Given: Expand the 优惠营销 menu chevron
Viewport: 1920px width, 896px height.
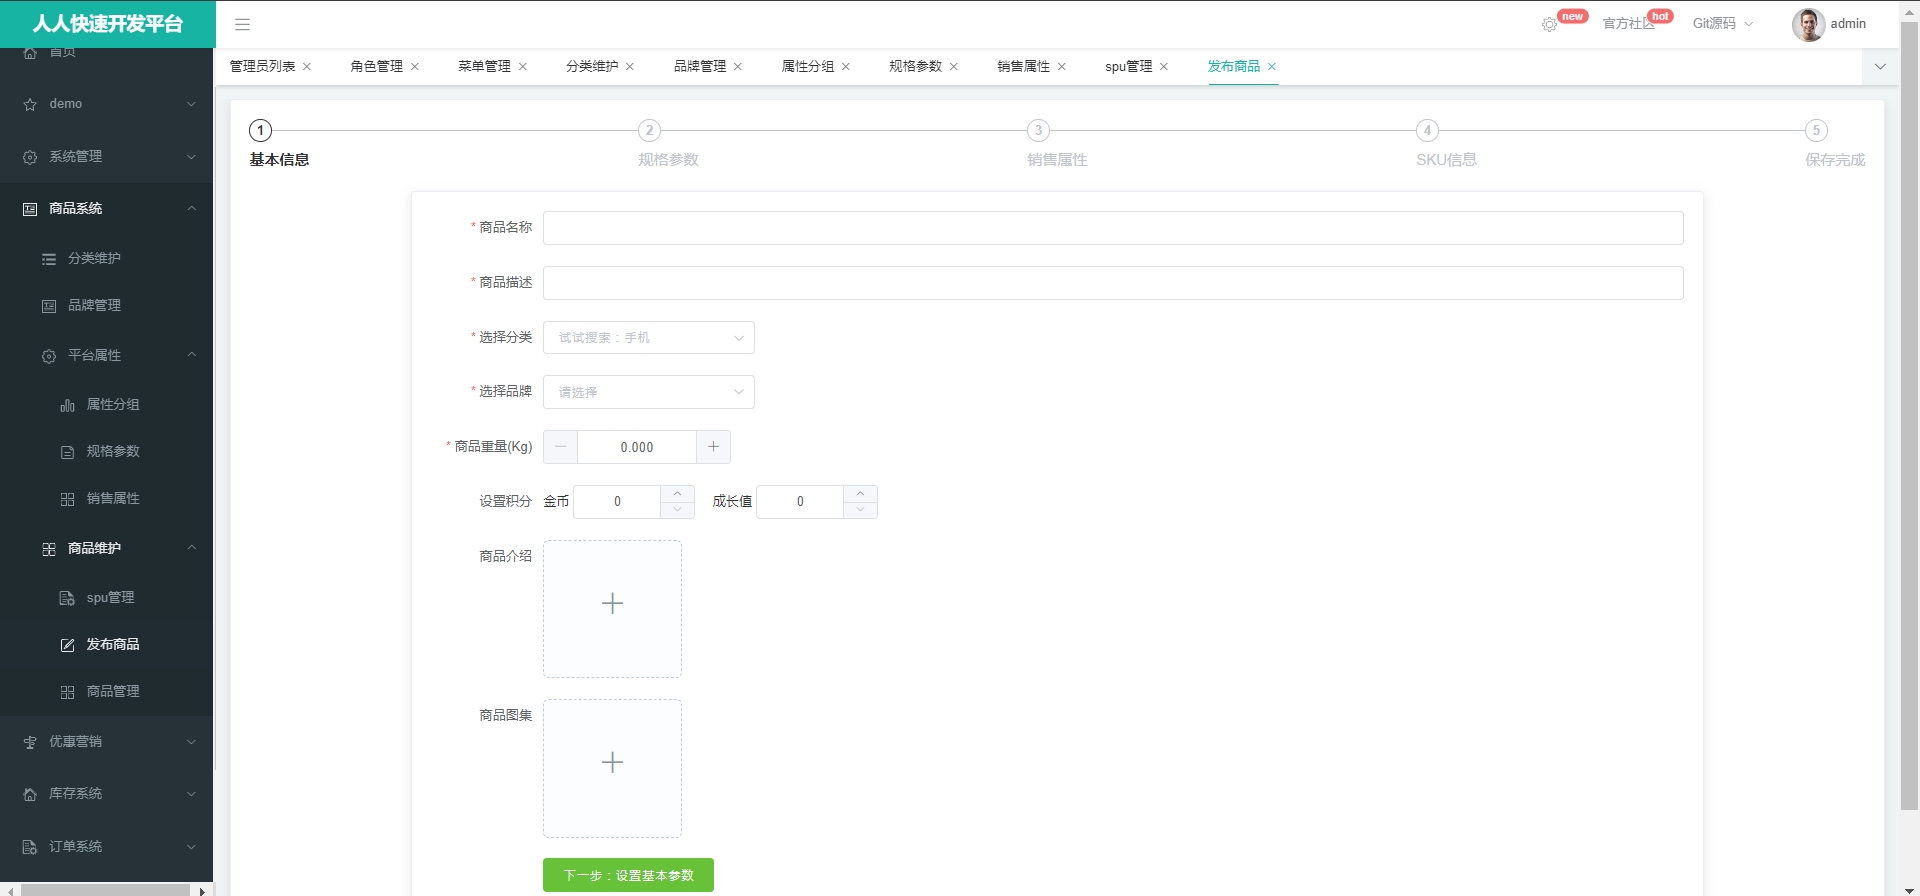Looking at the screenshot, I should 191,742.
